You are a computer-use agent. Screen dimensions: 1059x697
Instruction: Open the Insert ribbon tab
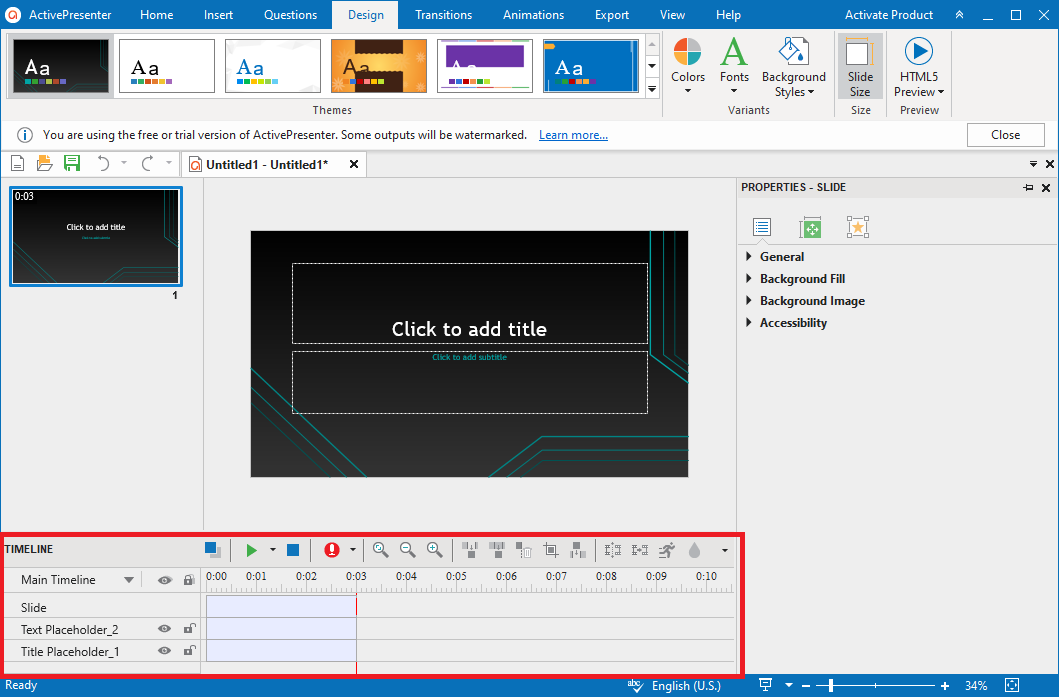click(218, 15)
